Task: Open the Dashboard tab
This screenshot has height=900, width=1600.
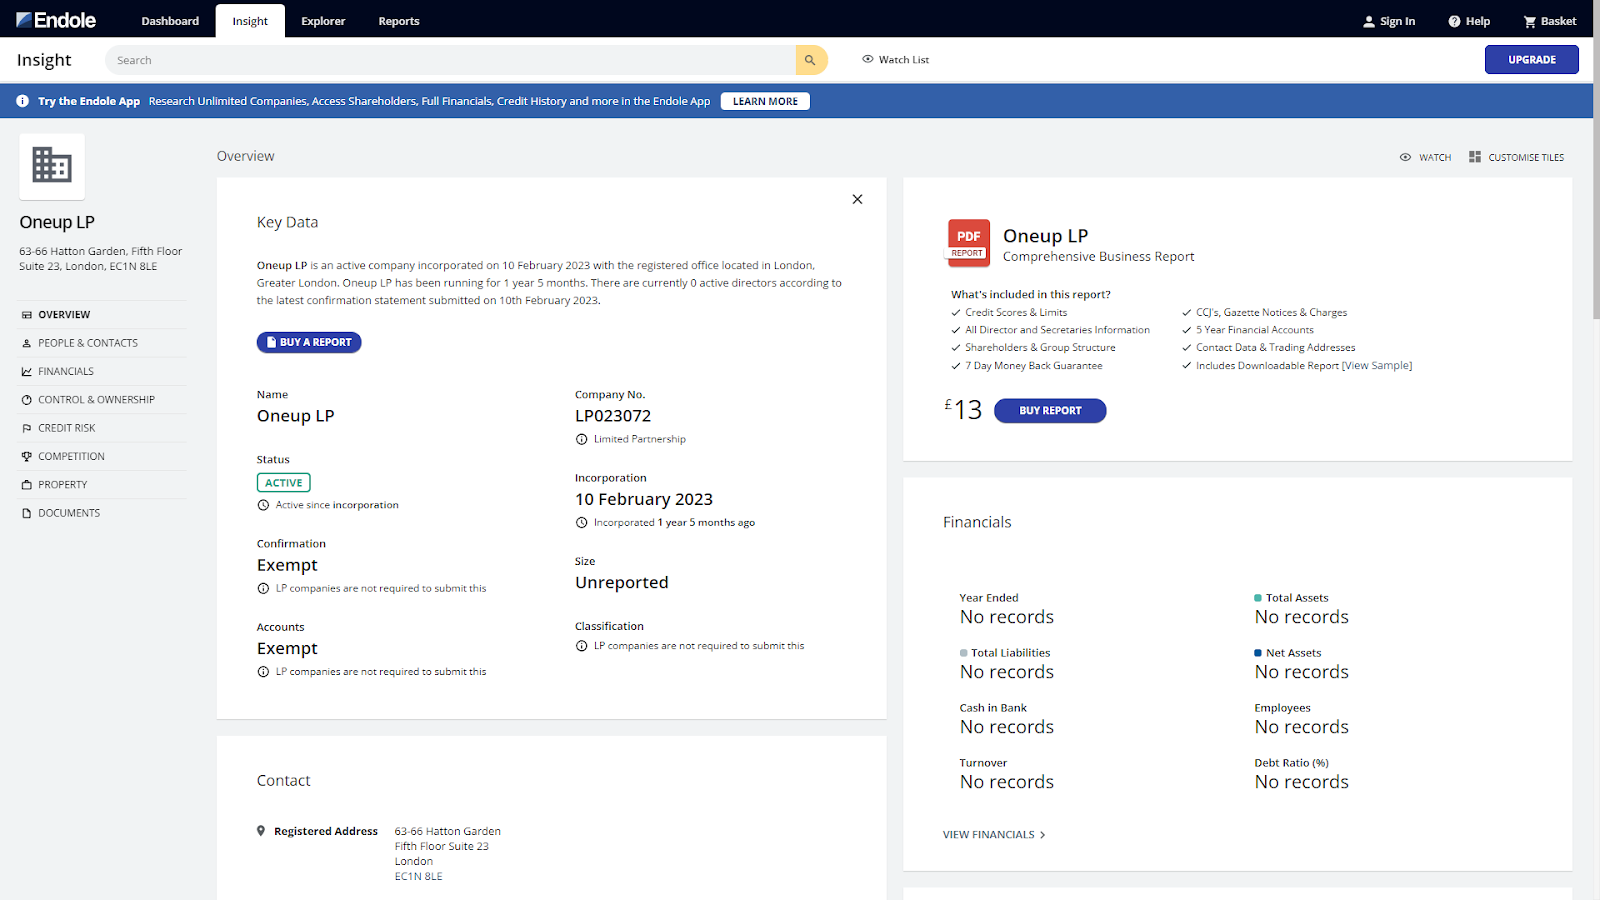Action: pyautogui.click(x=170, y=21)
